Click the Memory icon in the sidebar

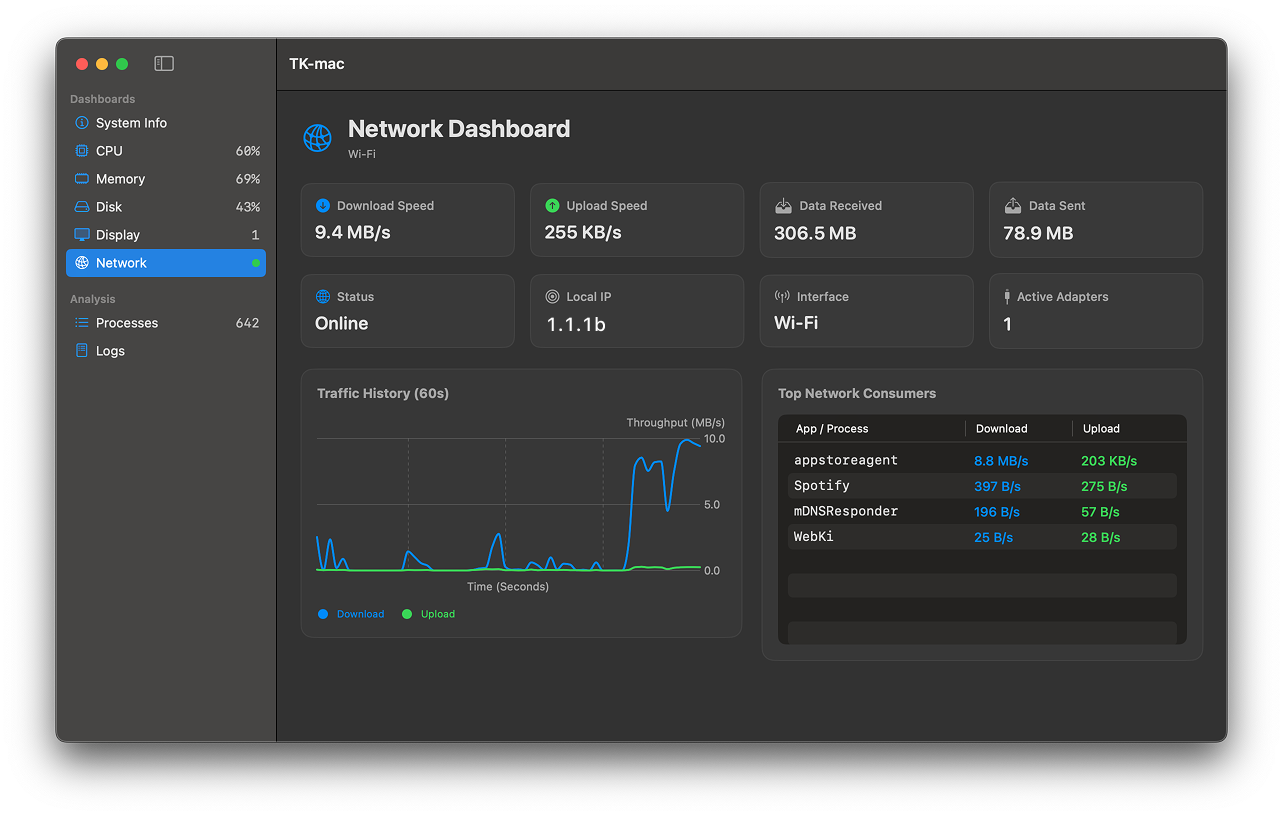(x=81, y=178)
